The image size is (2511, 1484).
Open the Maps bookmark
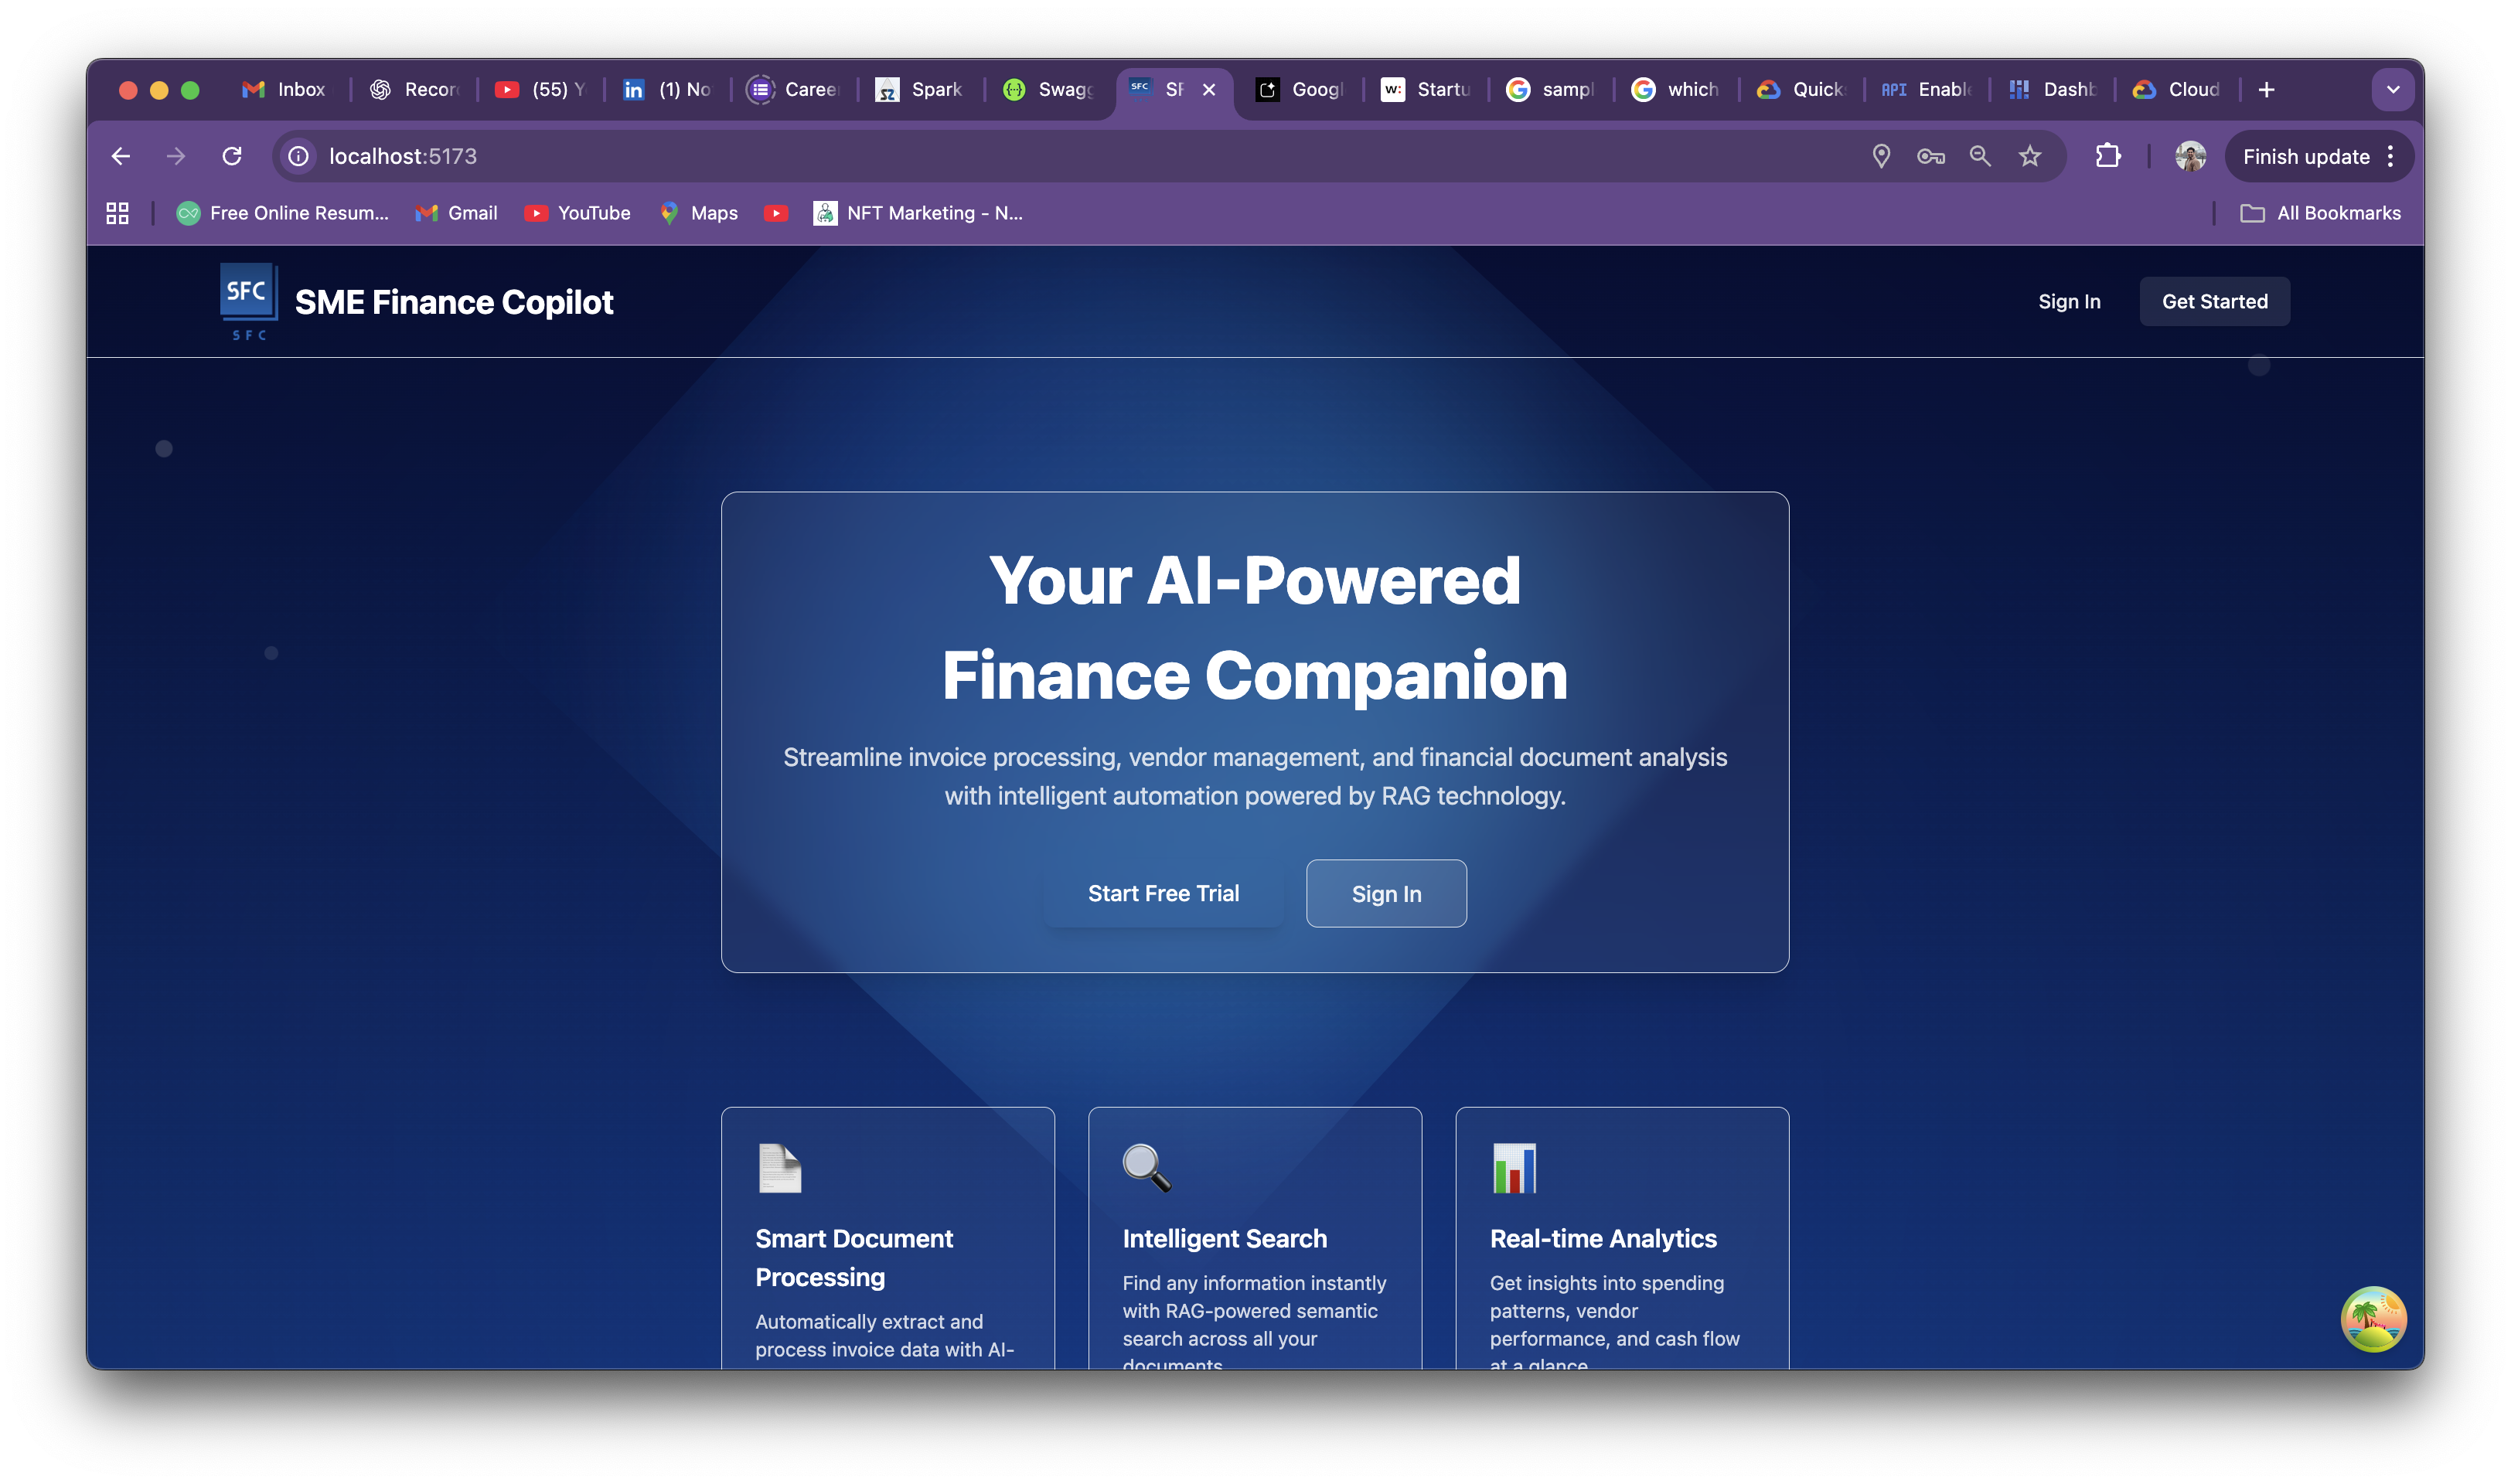coord(698,213)
